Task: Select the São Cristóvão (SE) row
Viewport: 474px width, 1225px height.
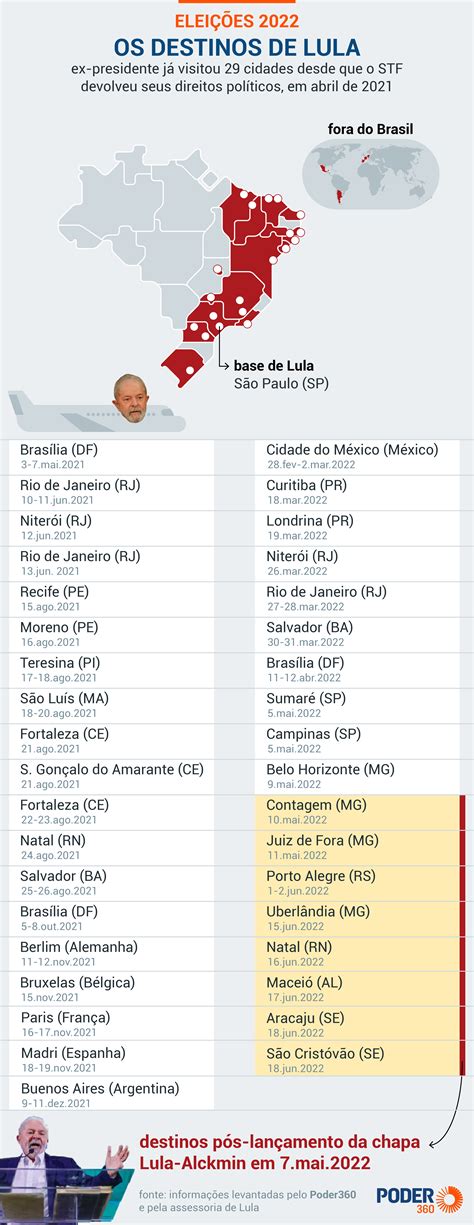Action: click(x=359, y=1059)
